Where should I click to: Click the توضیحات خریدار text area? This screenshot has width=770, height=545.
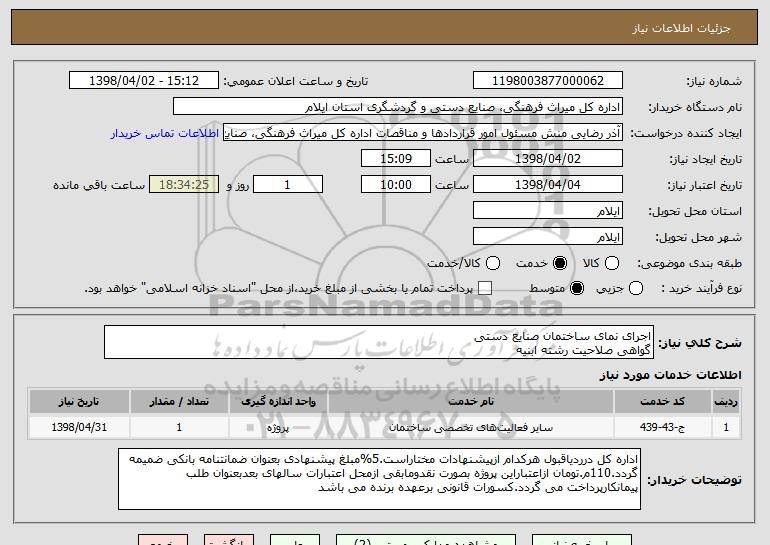pyautogui.click(x=379, y=479)
